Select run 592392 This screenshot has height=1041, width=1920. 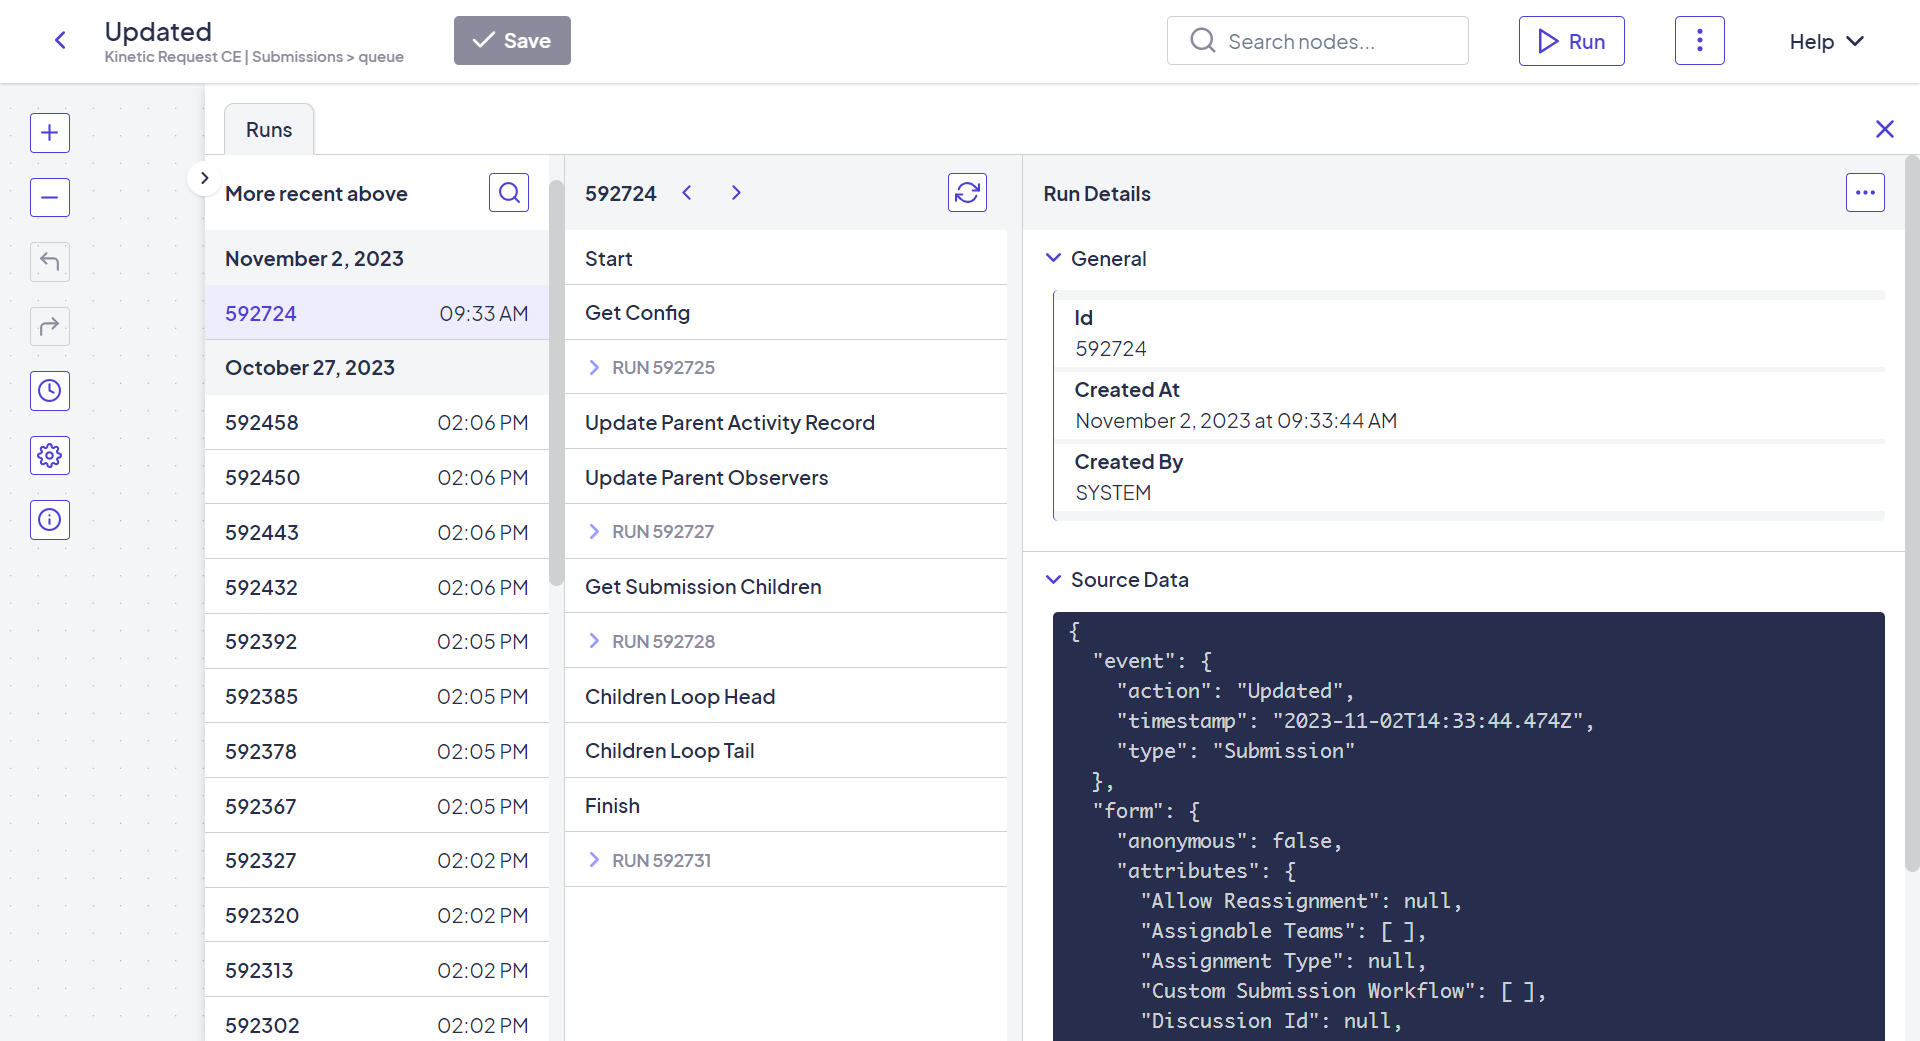coord(377,641)
